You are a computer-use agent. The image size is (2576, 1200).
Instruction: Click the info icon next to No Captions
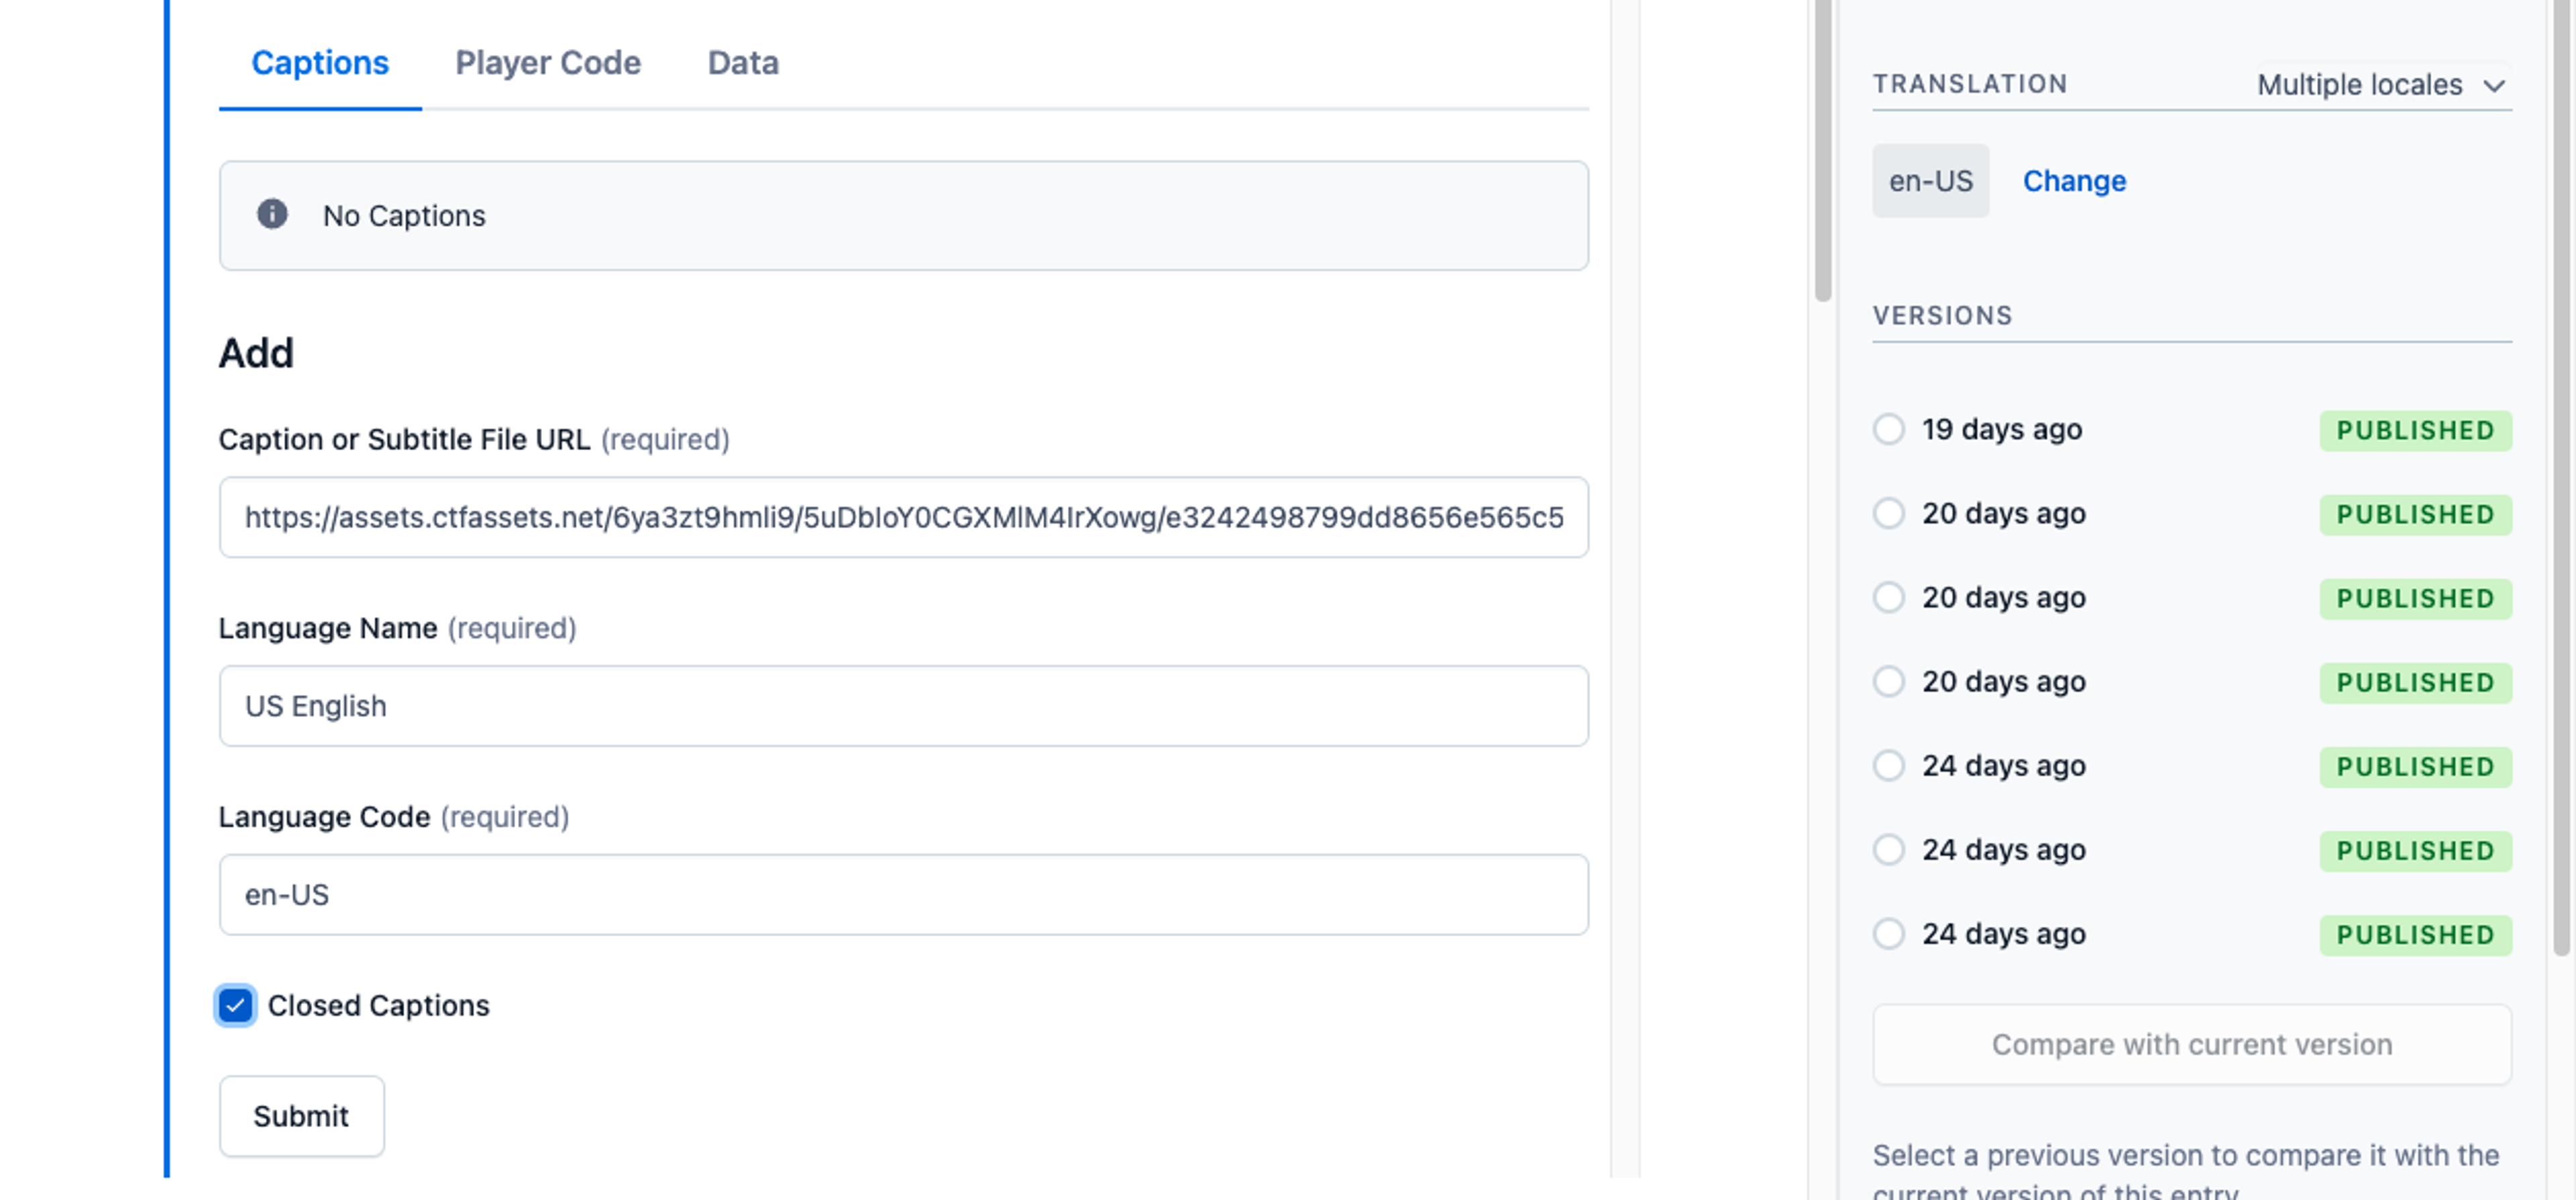tap(274, 215)
